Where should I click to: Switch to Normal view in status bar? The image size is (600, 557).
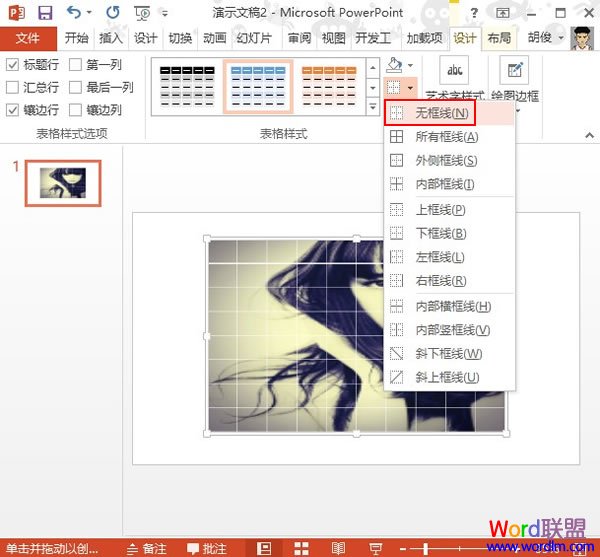tap(264, 549)
